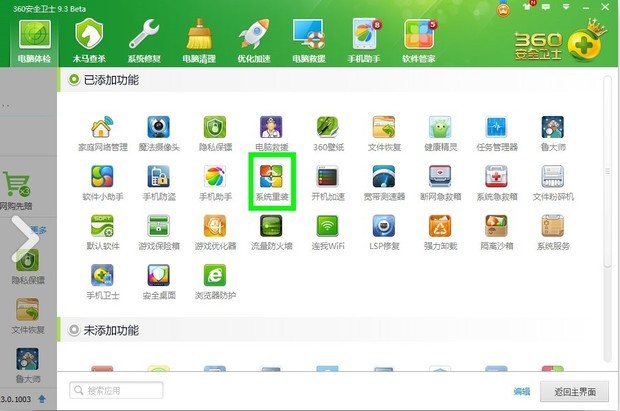Open the 鲁大师 icon in the grid

553,134
